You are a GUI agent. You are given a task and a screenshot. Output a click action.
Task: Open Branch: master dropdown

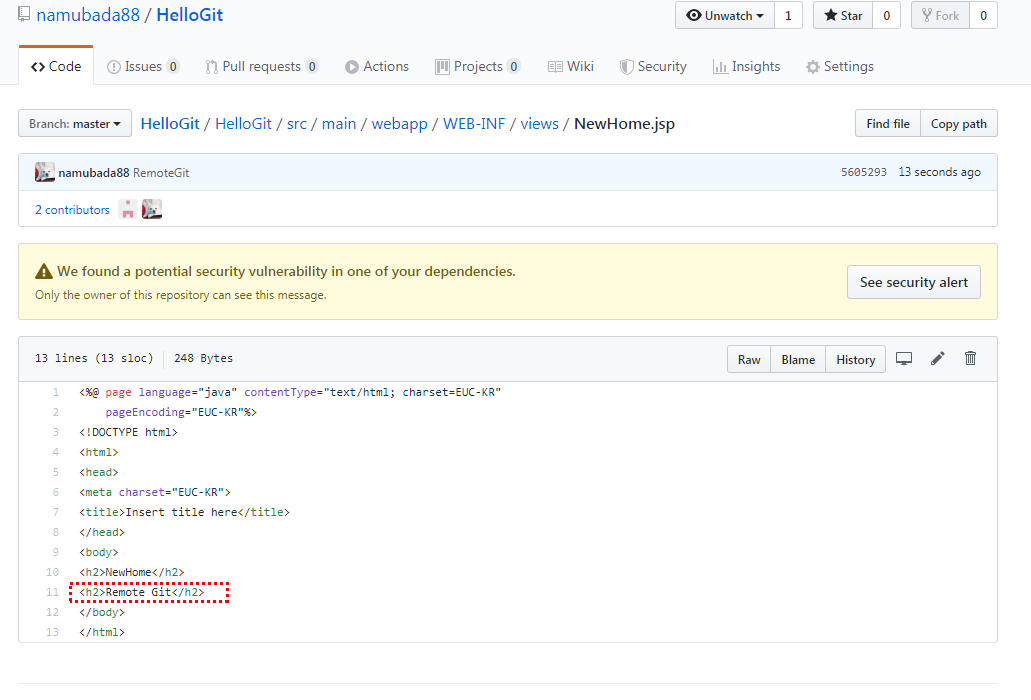(x=75, y=124)
